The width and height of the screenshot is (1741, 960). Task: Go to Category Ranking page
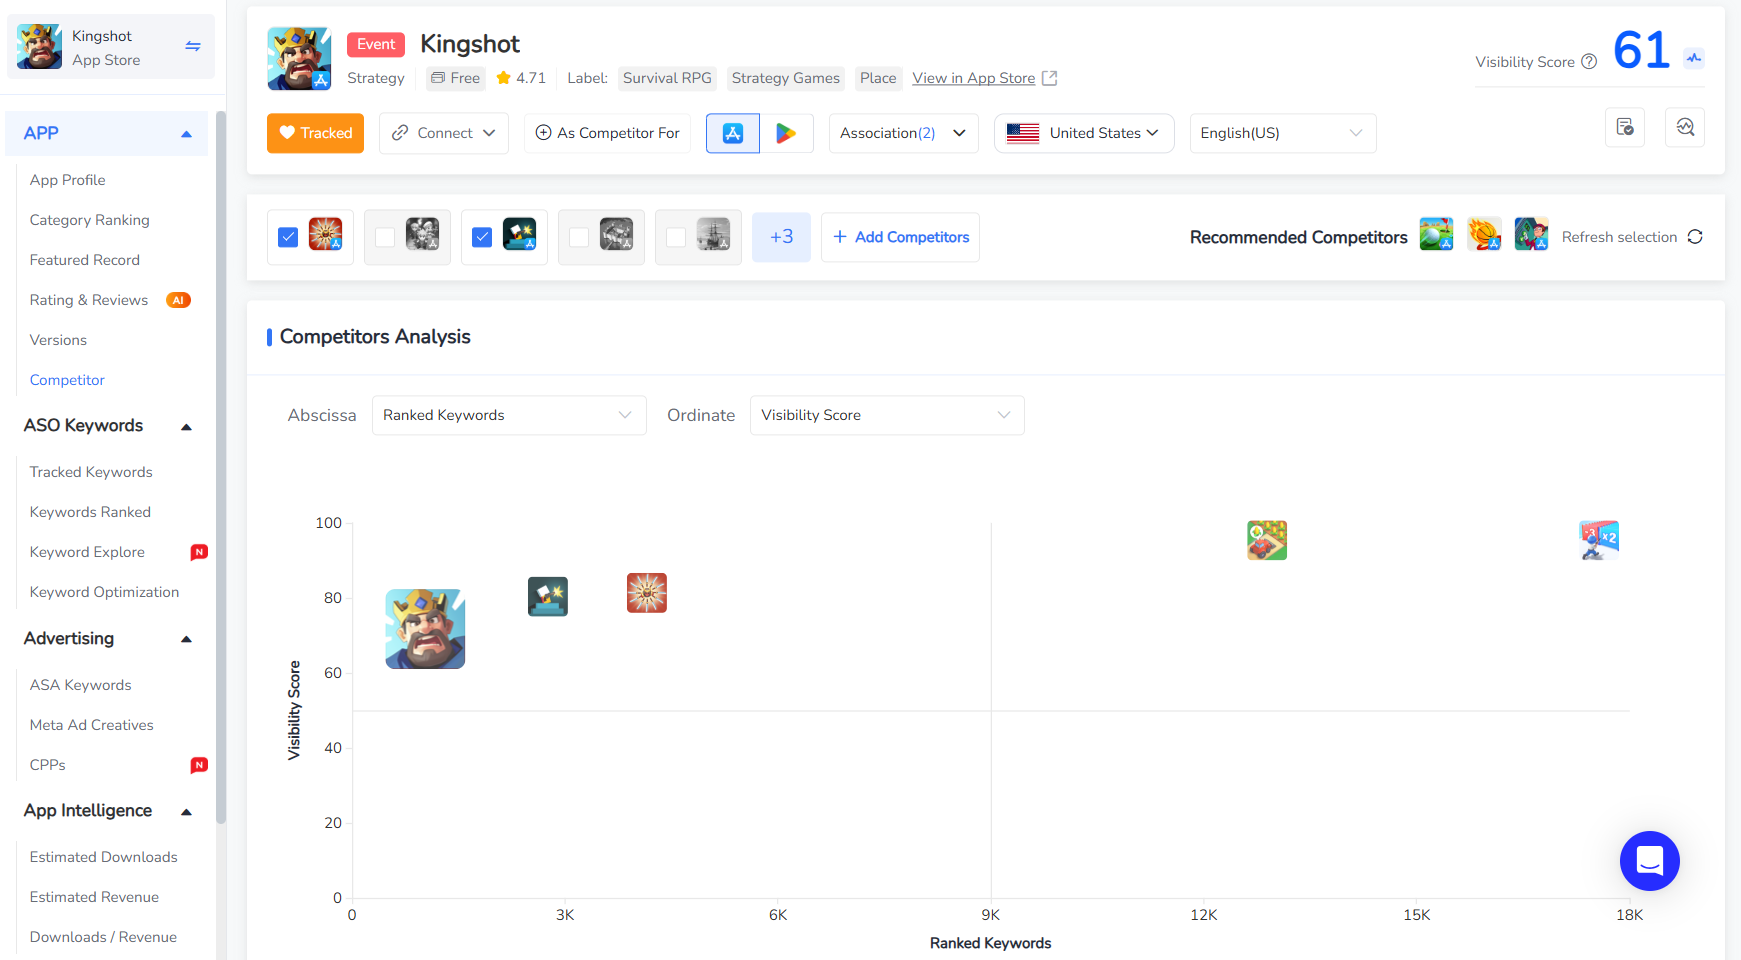pos(89,220)
